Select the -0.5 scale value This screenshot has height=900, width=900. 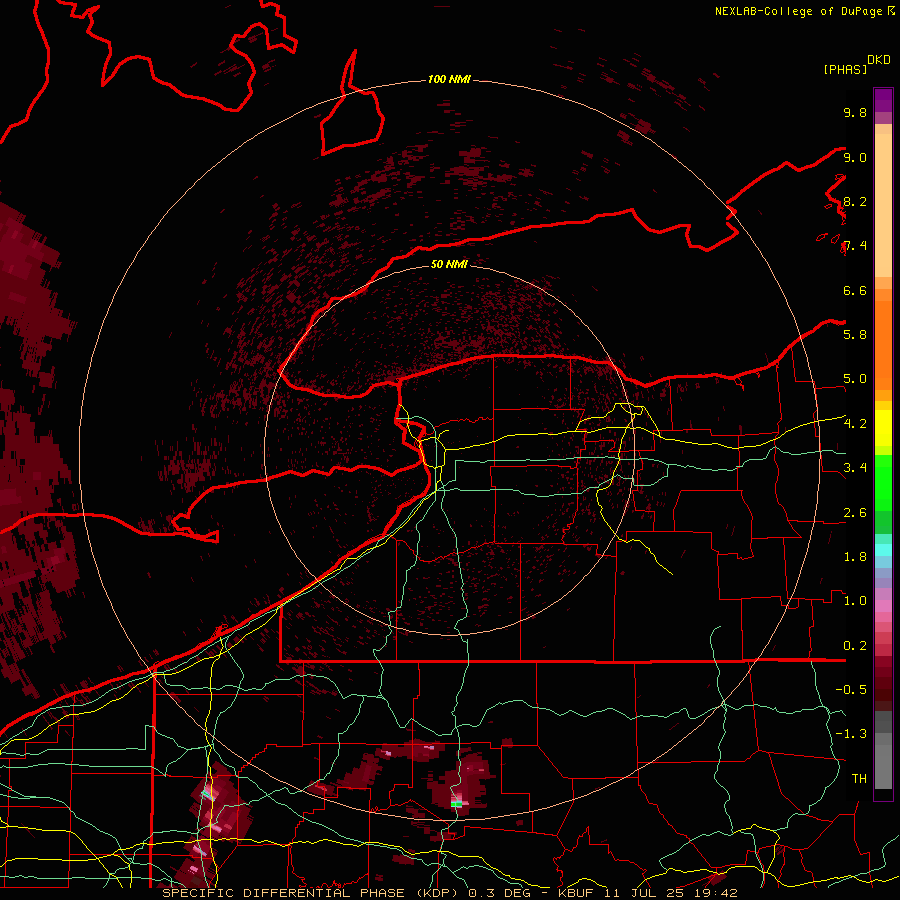pos(851,690)
